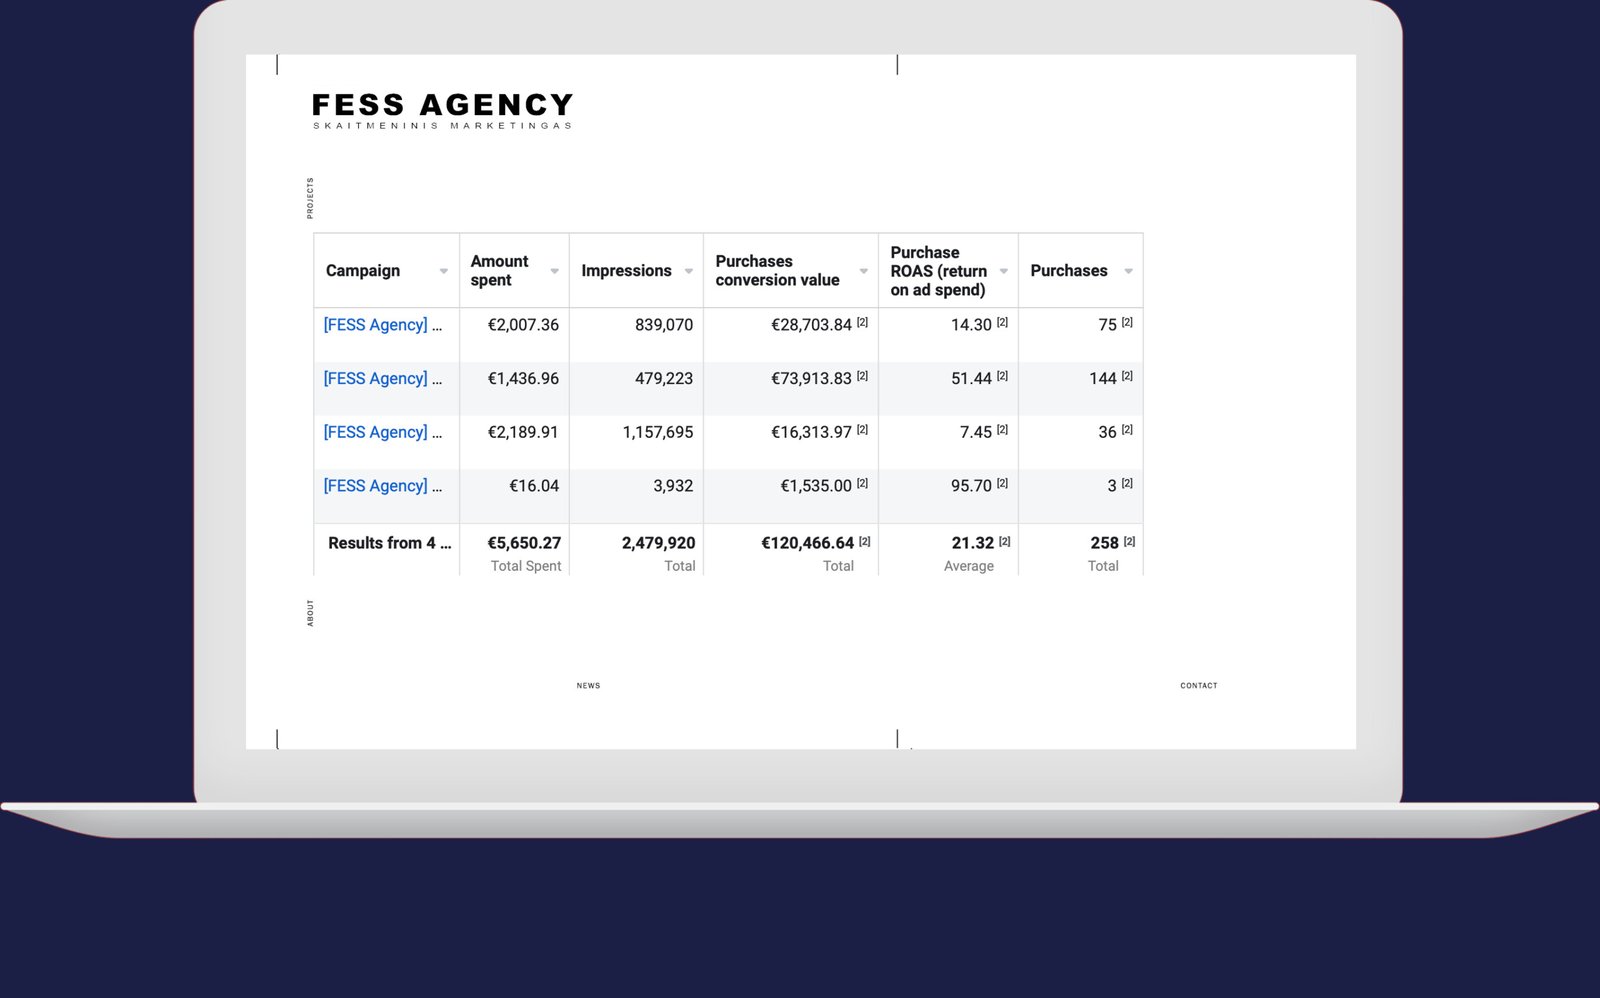Viewport: 1600px width, 998px height.
Task: Select the 21.32 average ROAS value
Action: tap(973, 543)
